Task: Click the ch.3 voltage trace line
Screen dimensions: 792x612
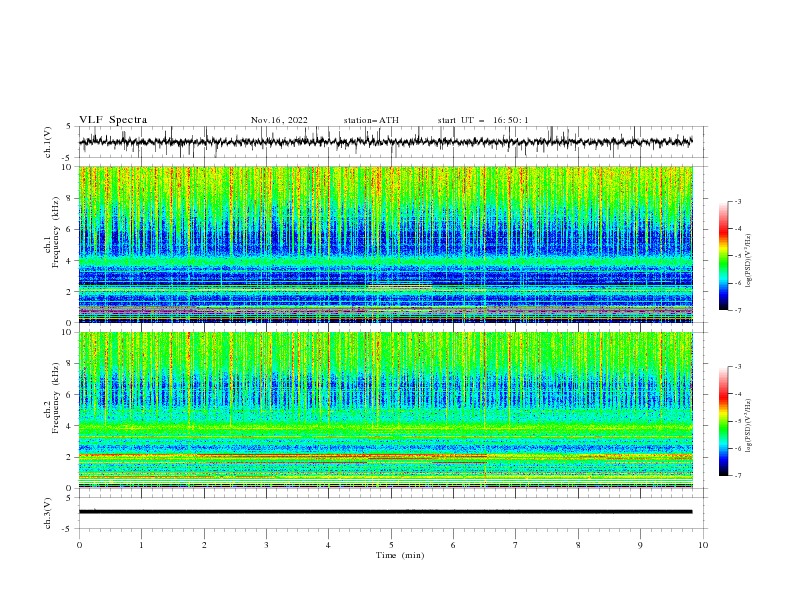Action: (386, 512)
